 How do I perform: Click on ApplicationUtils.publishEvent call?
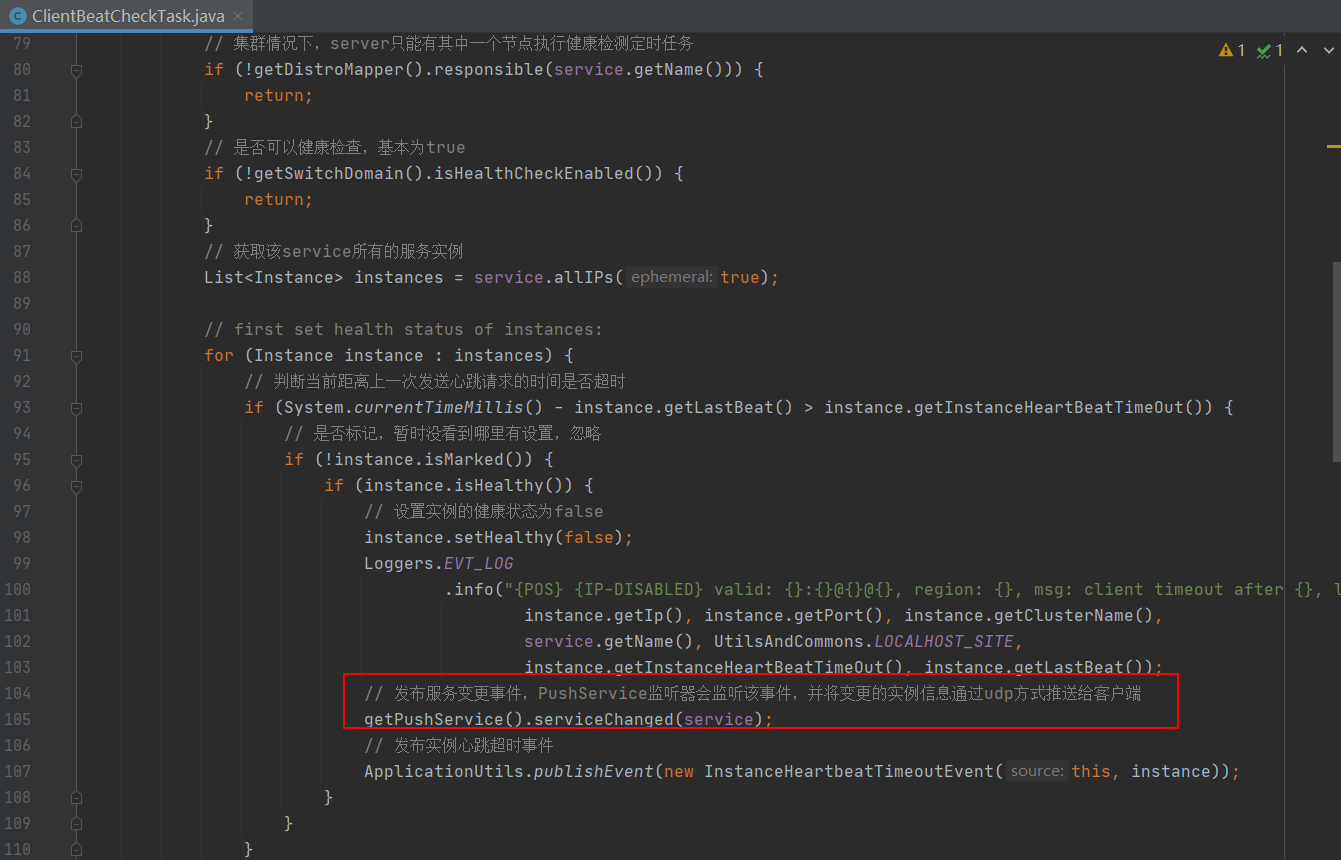point(508,771)
